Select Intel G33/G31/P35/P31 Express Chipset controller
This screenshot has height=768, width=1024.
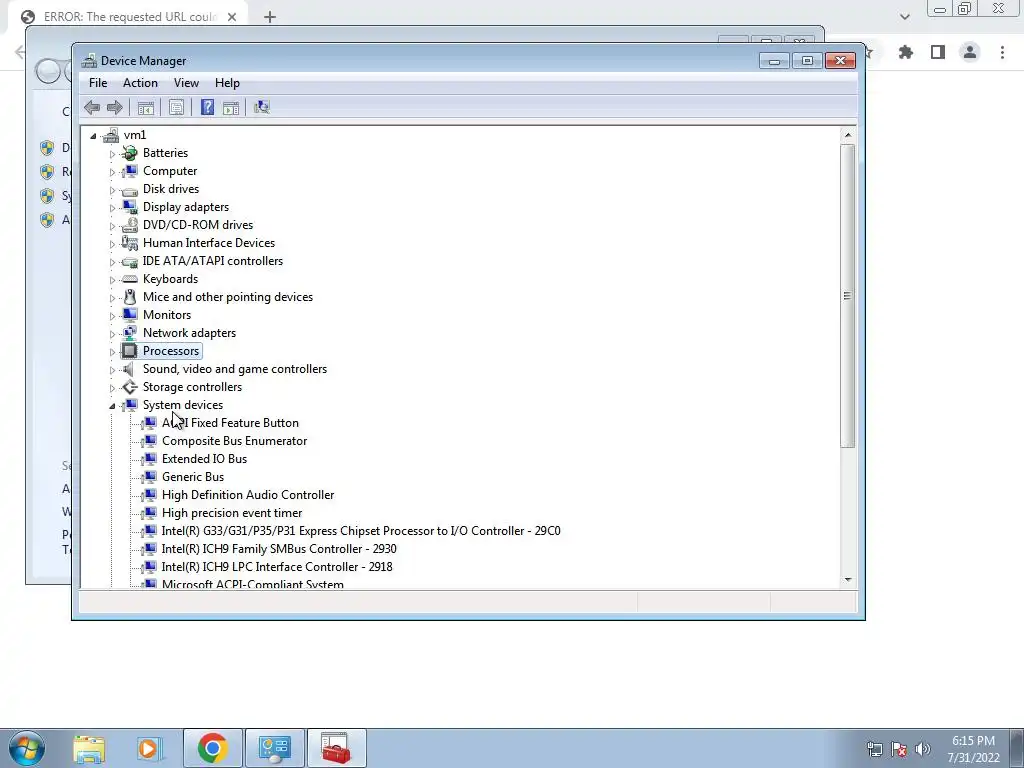360,531
